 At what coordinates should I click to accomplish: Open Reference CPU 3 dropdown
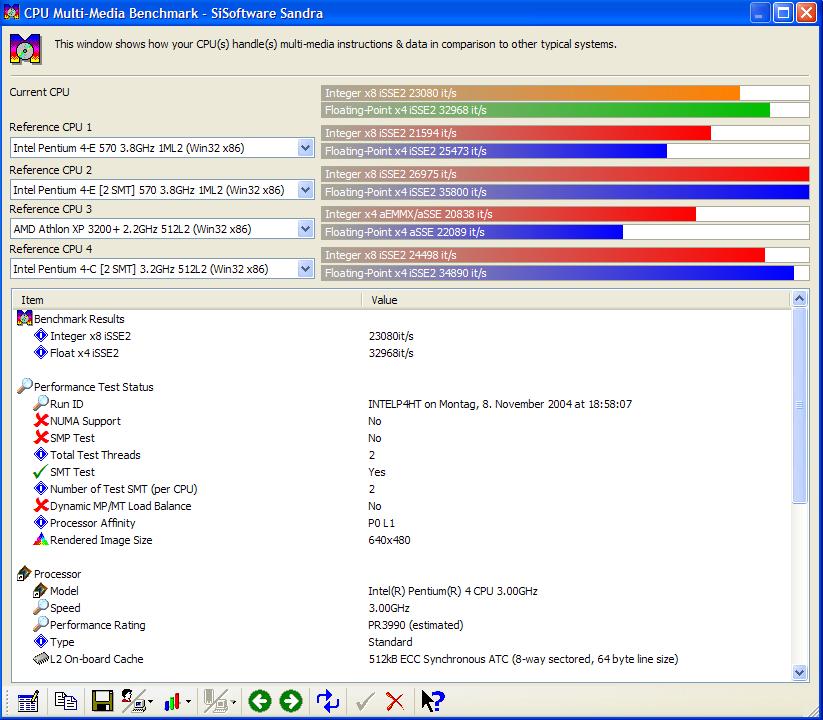[305, 229]
